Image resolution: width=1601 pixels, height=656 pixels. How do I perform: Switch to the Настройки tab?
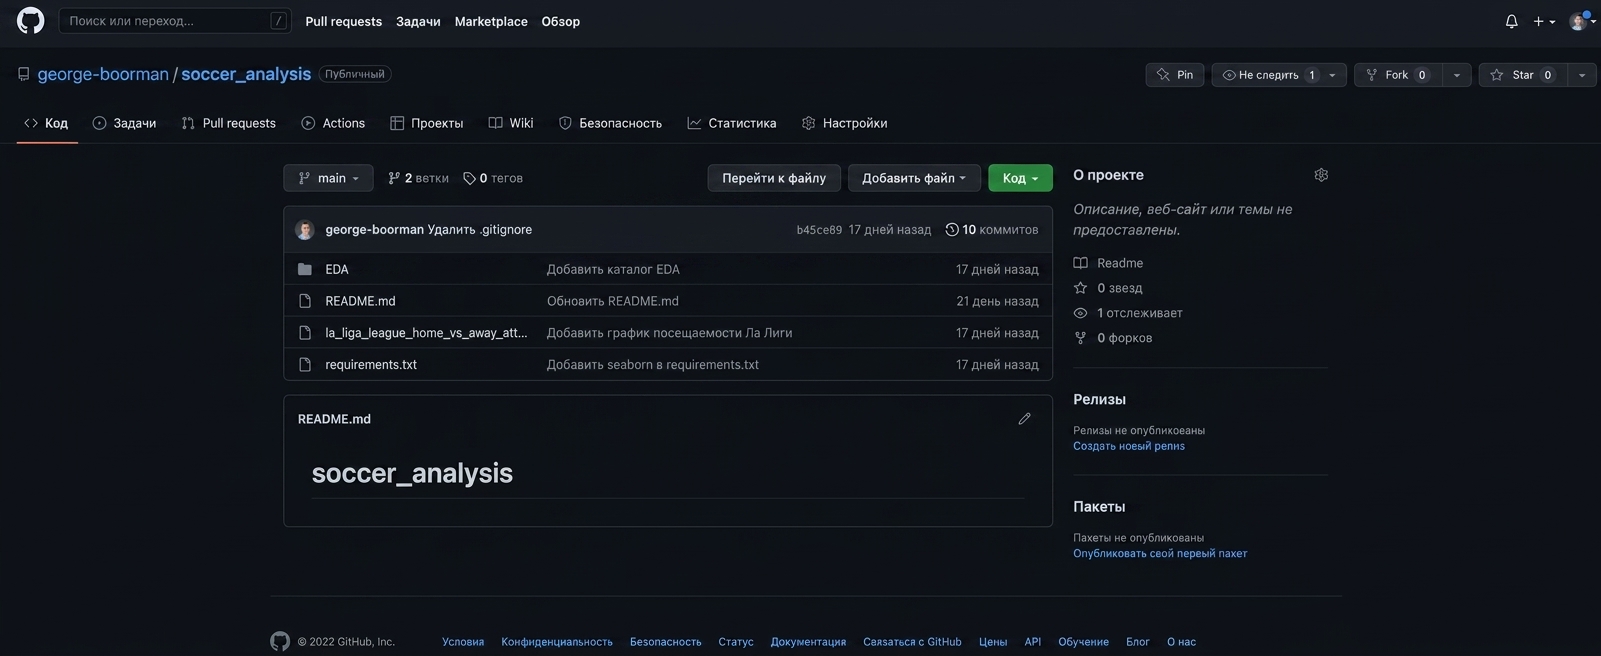click(845, 123)
